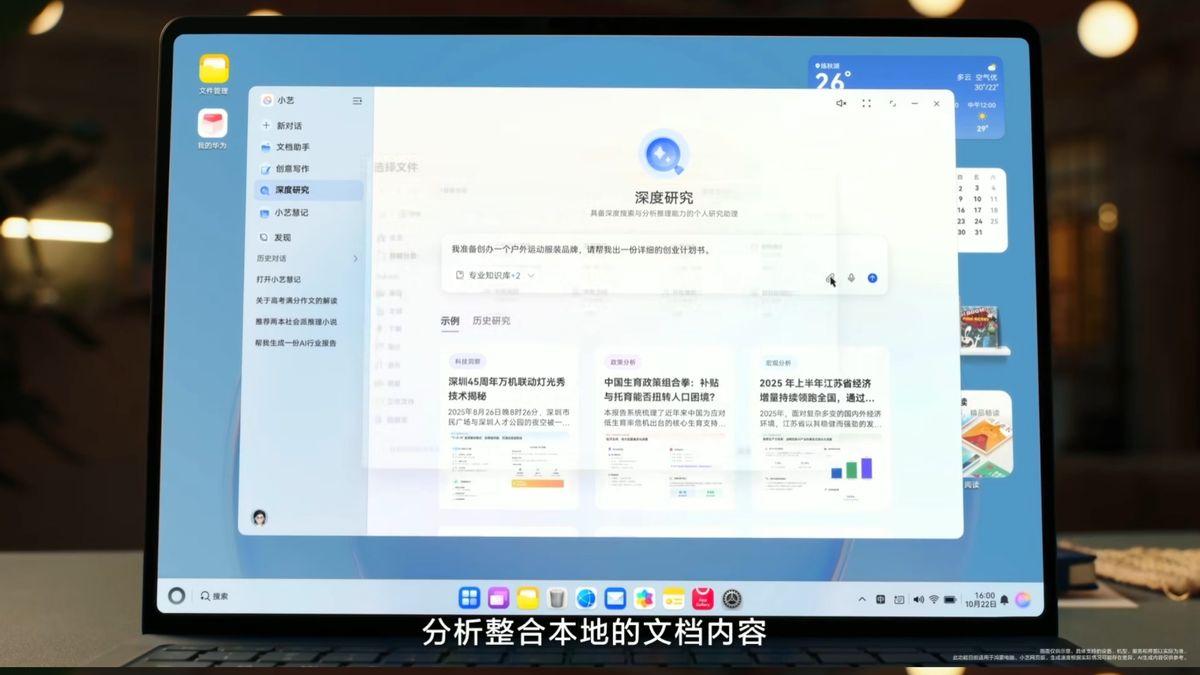Click the volume icon in the system tray
Image resolution: width=1200 pixels, height=675 pixels.
(x=918, y=600)
